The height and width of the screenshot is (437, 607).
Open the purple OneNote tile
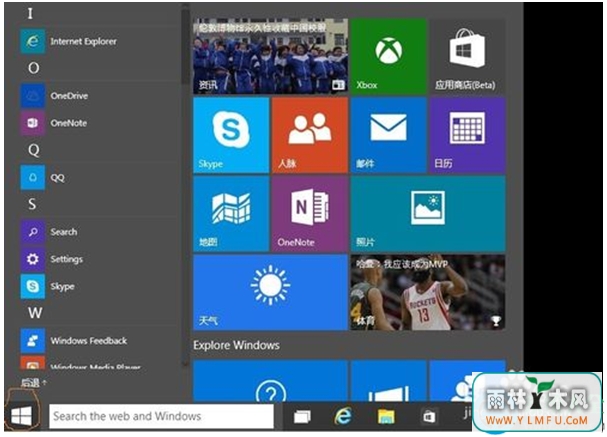pos(310,214)
